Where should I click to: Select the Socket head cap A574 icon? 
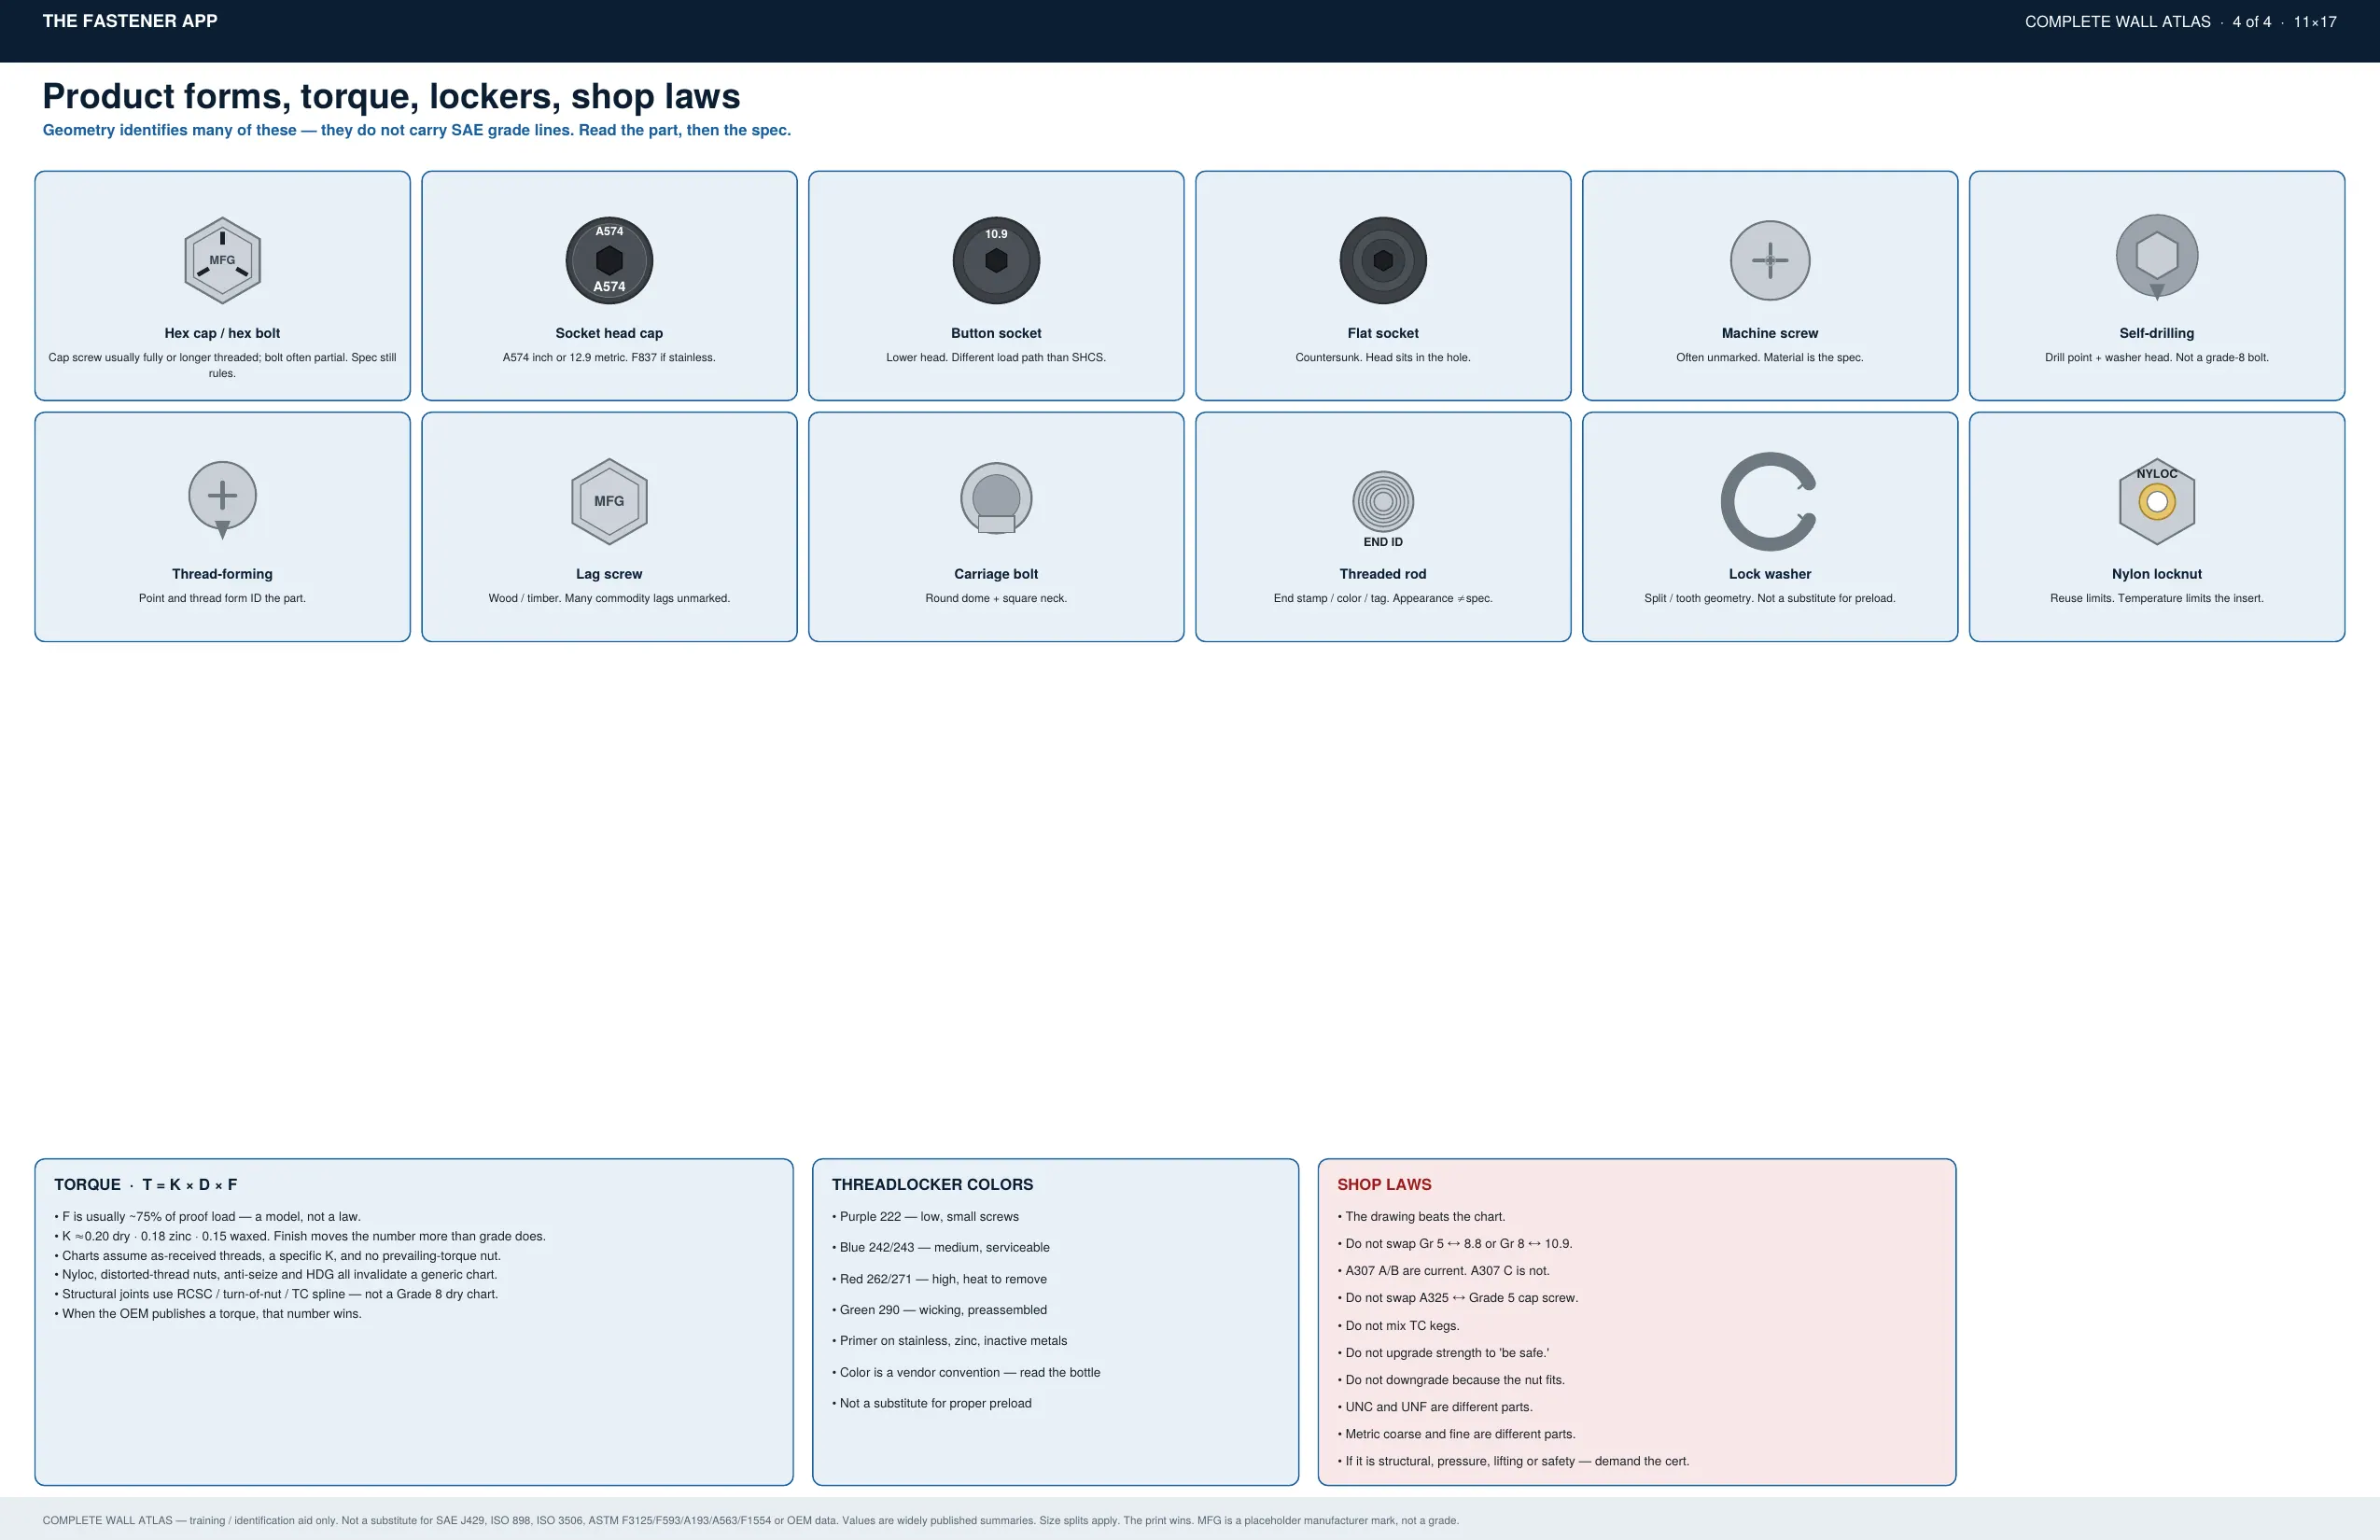click(x=609, y=260)
